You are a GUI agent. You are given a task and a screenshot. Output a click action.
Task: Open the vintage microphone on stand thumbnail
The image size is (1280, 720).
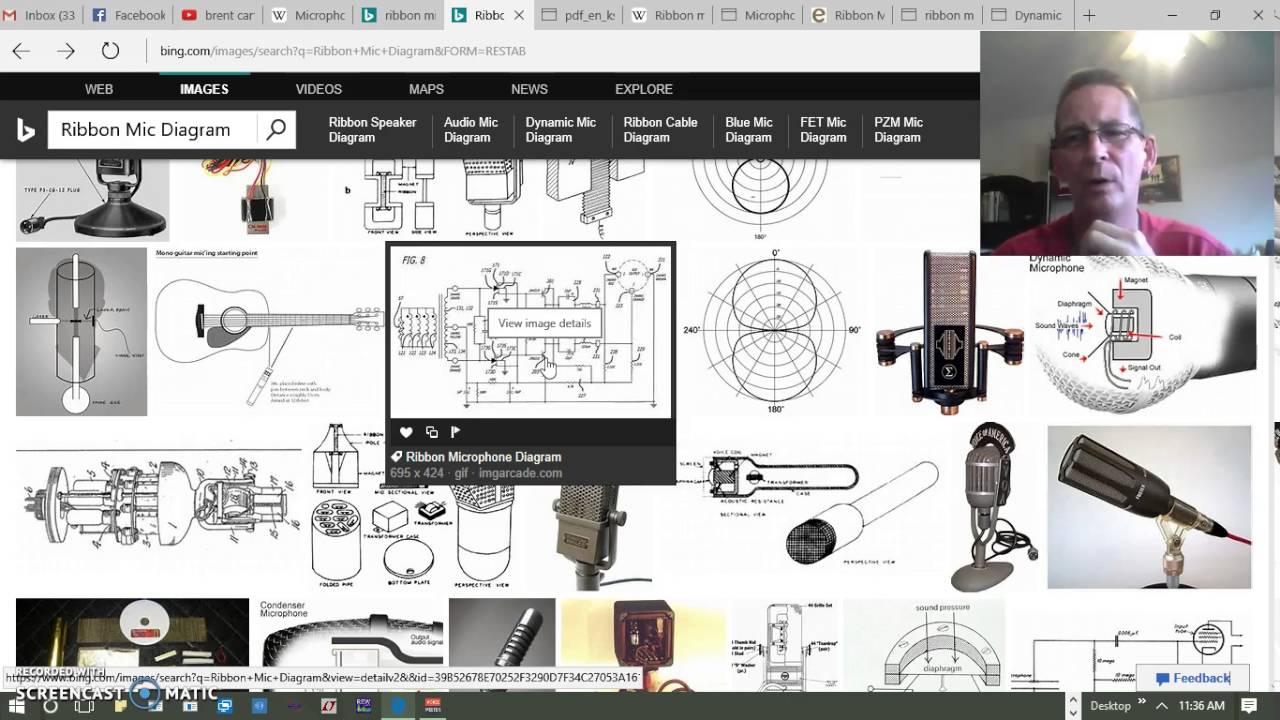[x=994, y=507]
